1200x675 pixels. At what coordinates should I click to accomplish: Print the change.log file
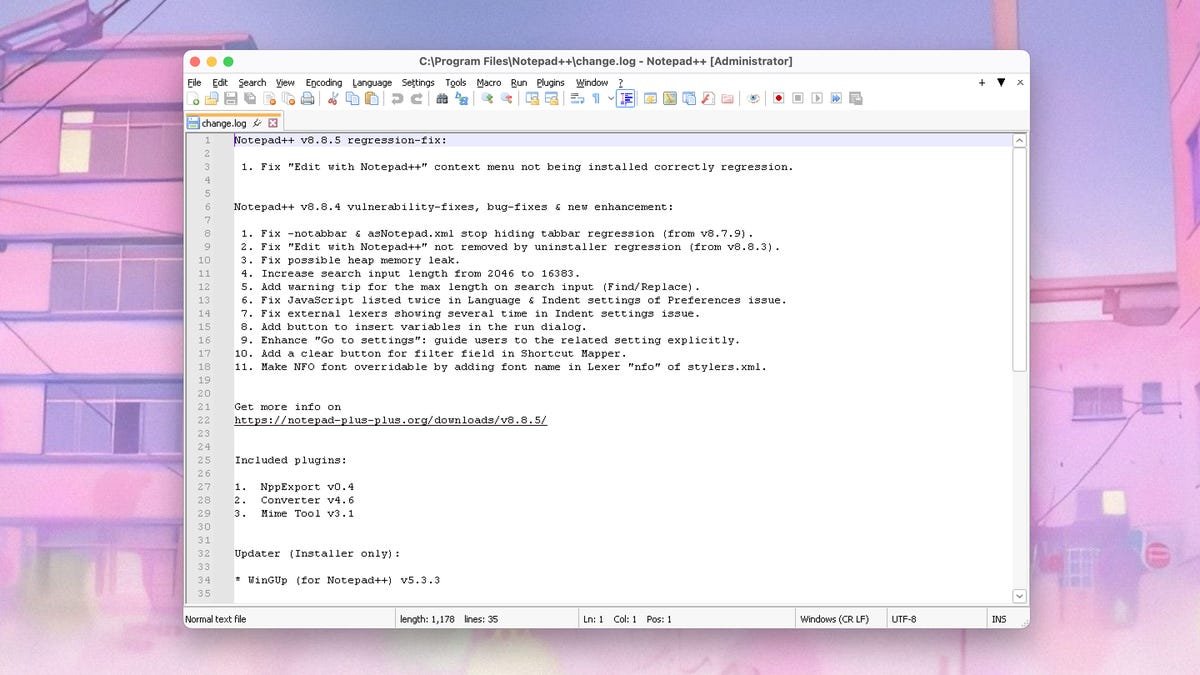pos(310,98)
